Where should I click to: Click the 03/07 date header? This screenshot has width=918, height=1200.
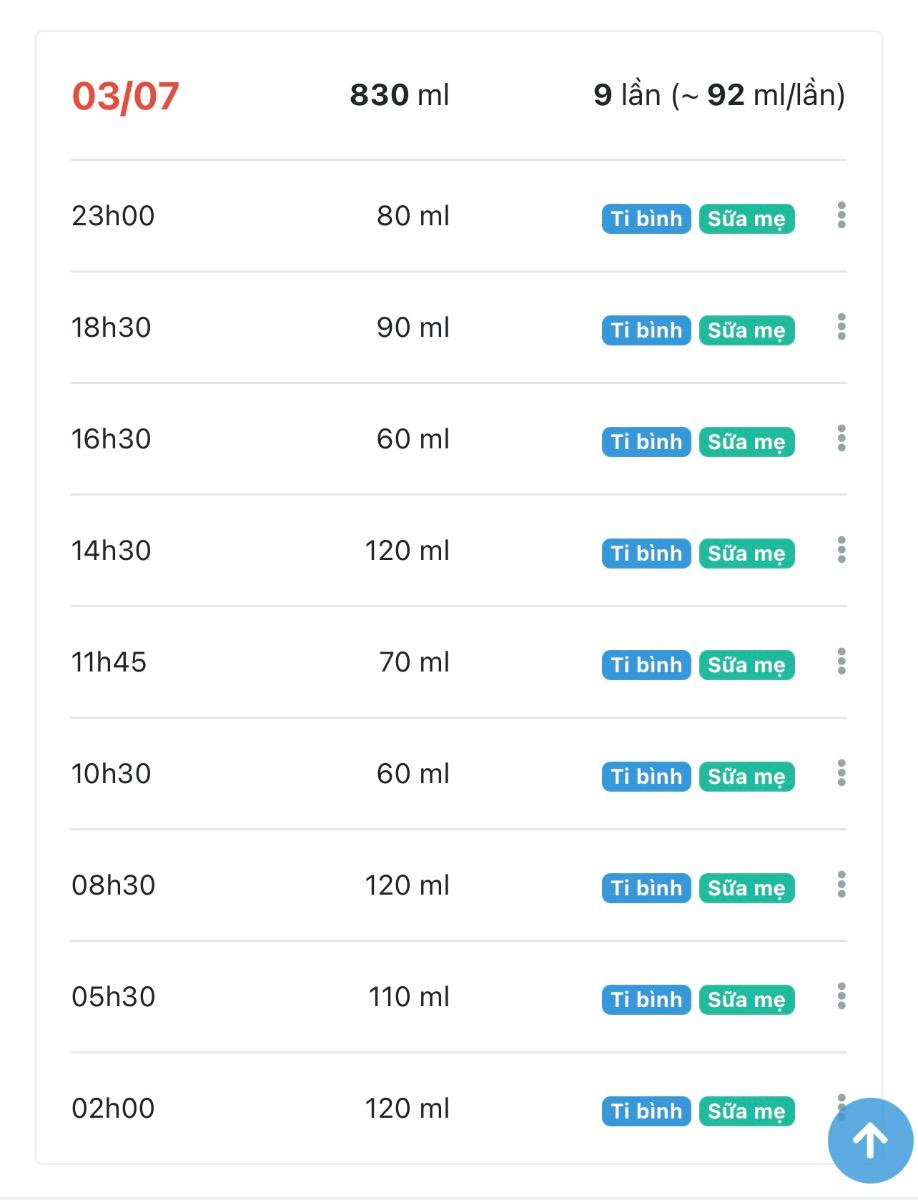pyautogui.click(x=126, y=97)
